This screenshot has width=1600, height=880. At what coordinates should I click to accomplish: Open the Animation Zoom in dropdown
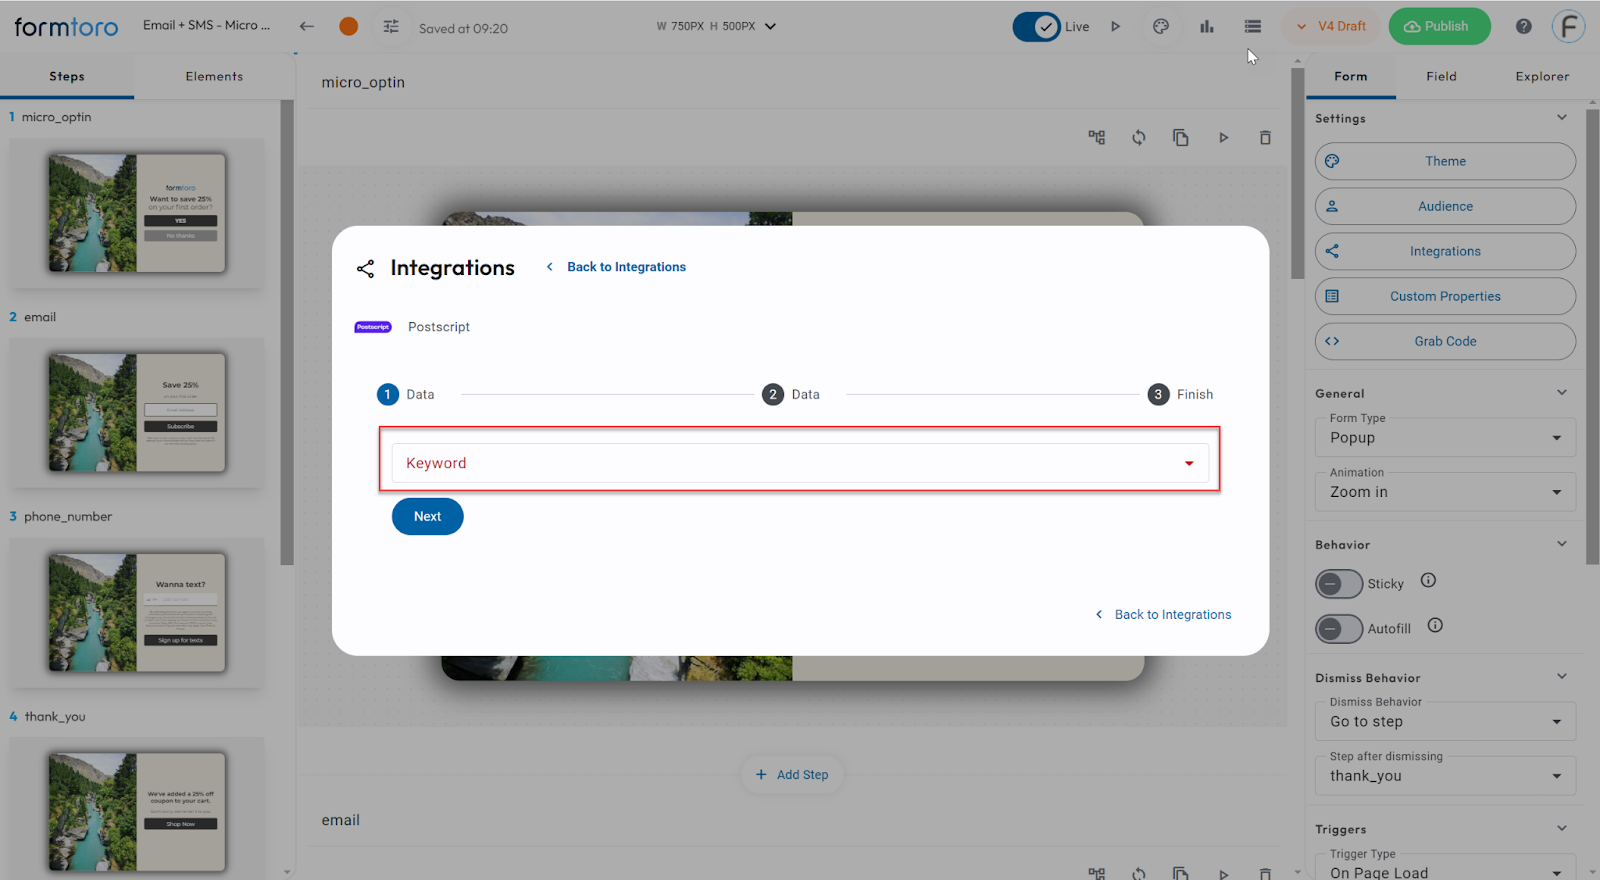point(1445,492)
